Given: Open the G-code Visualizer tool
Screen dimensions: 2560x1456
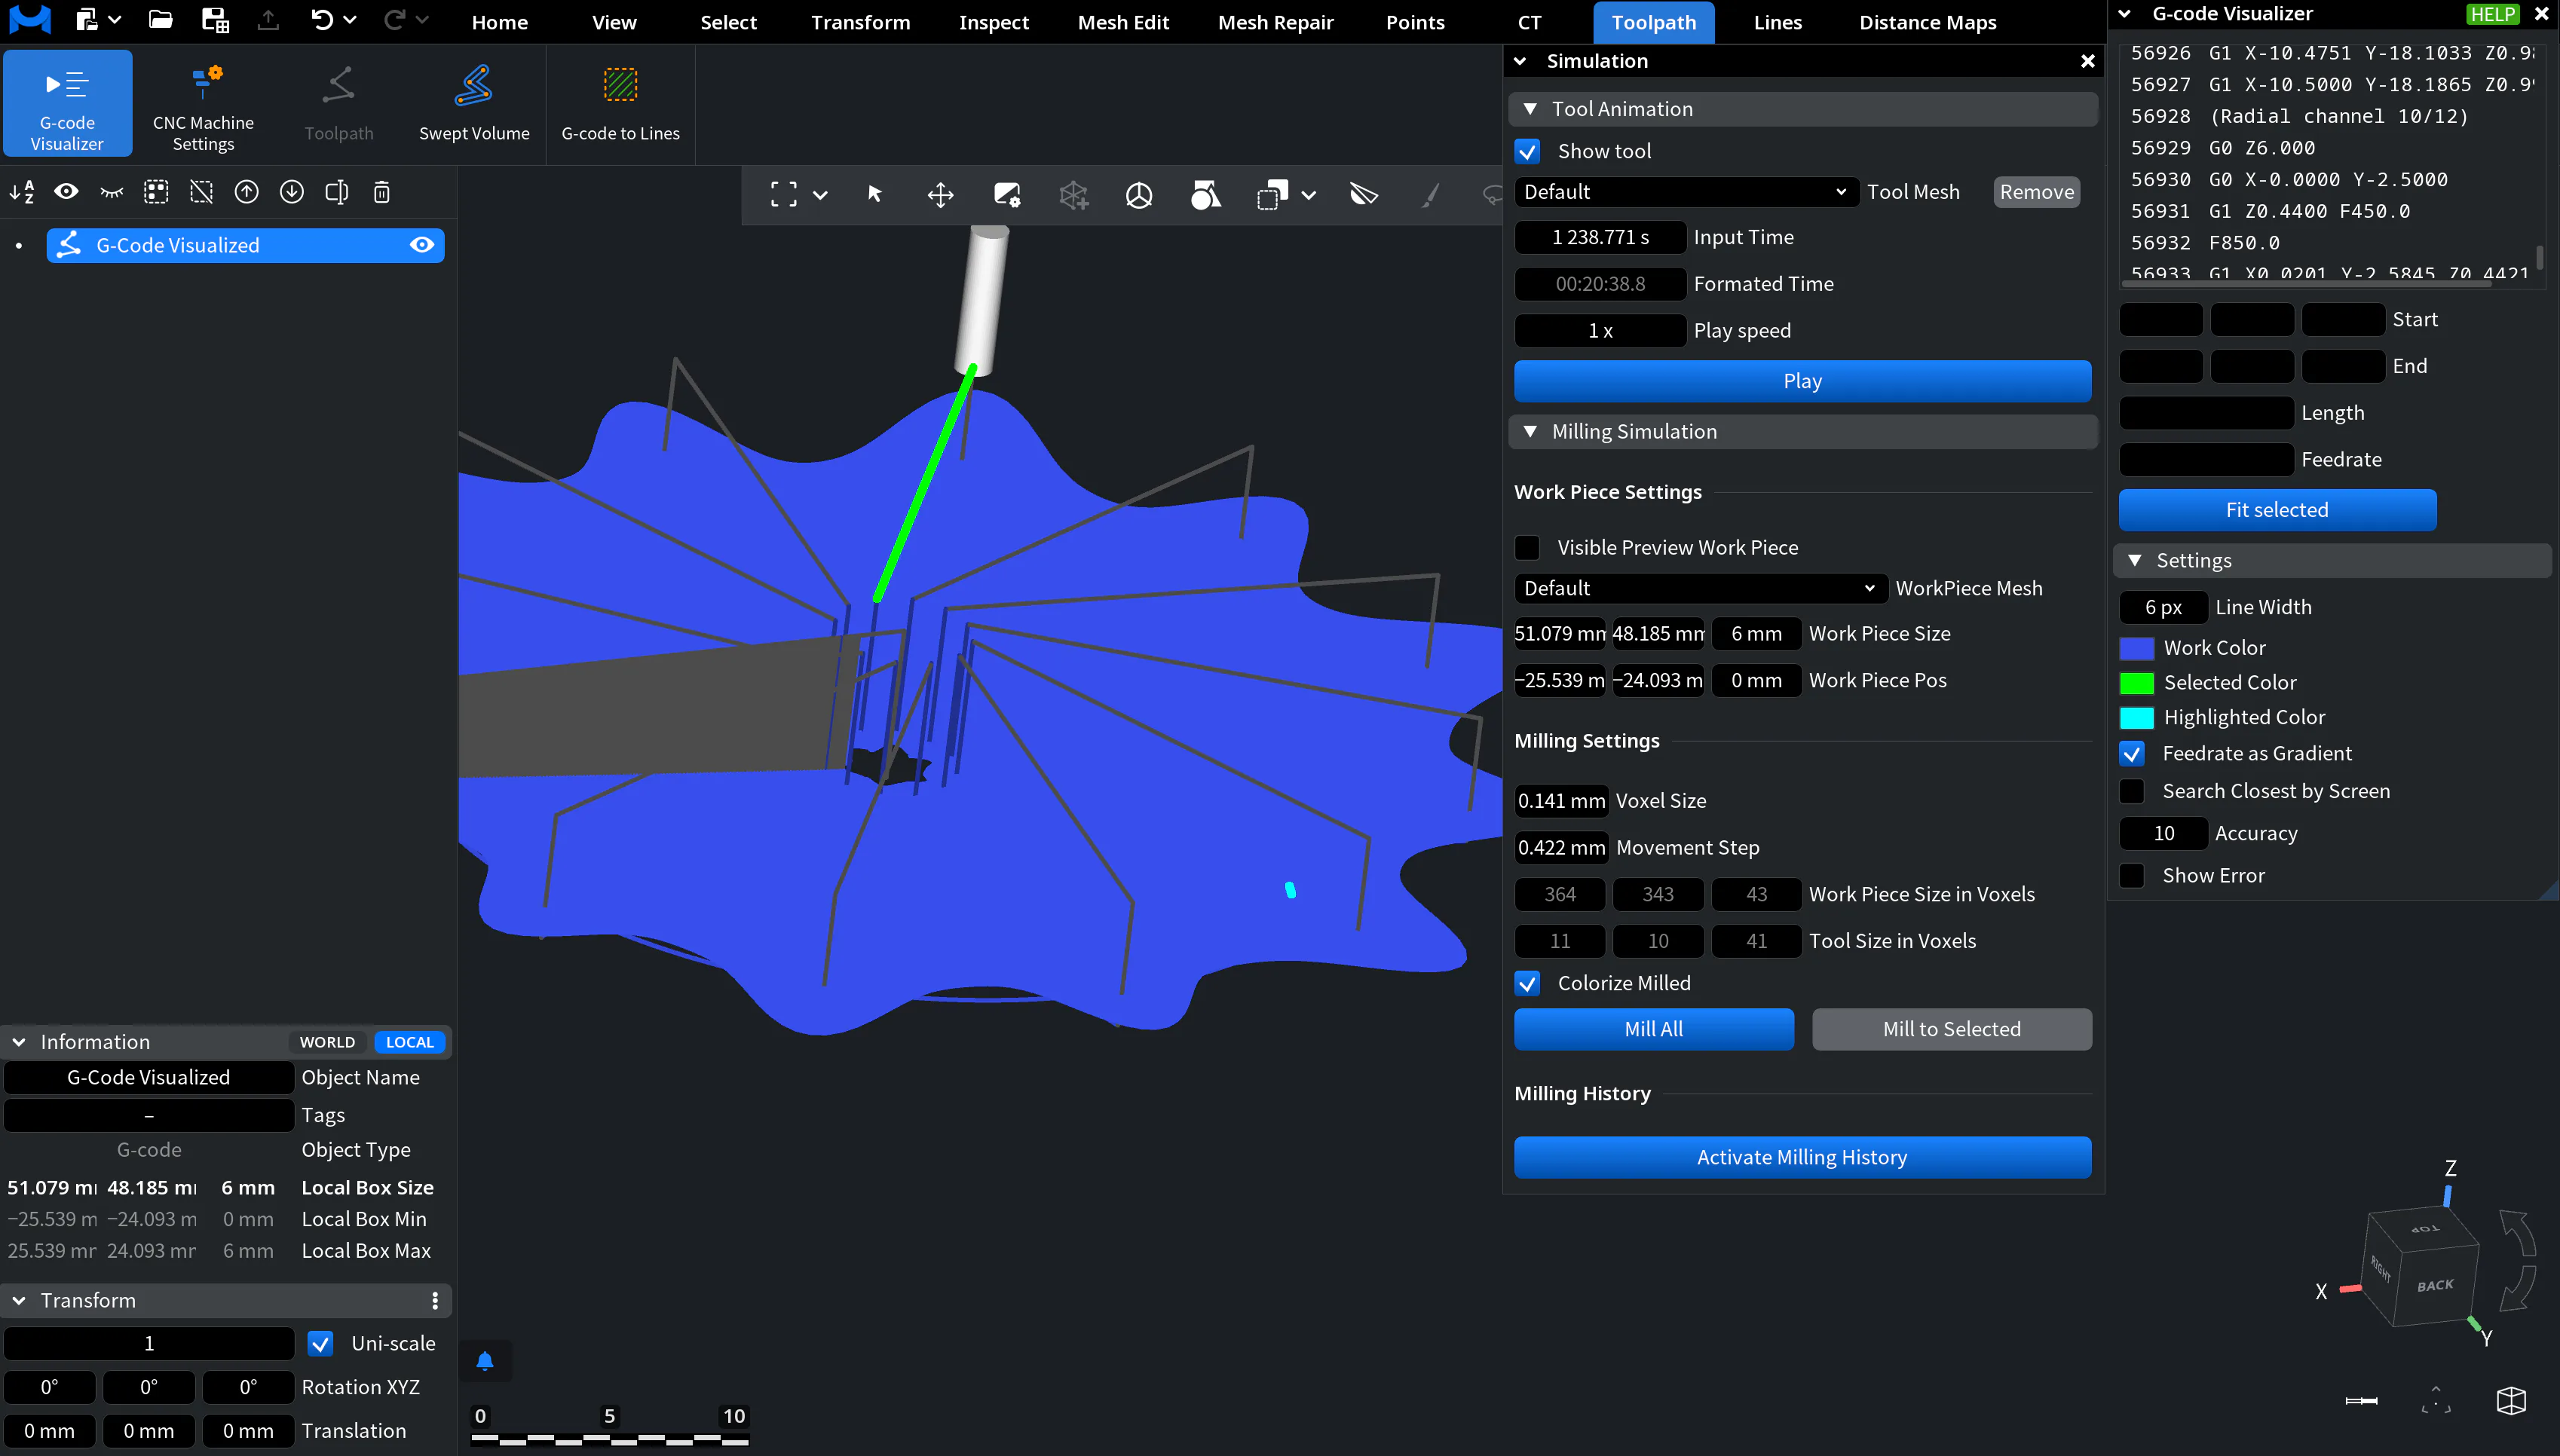Looking at the screenshot, I should (67, 103).
